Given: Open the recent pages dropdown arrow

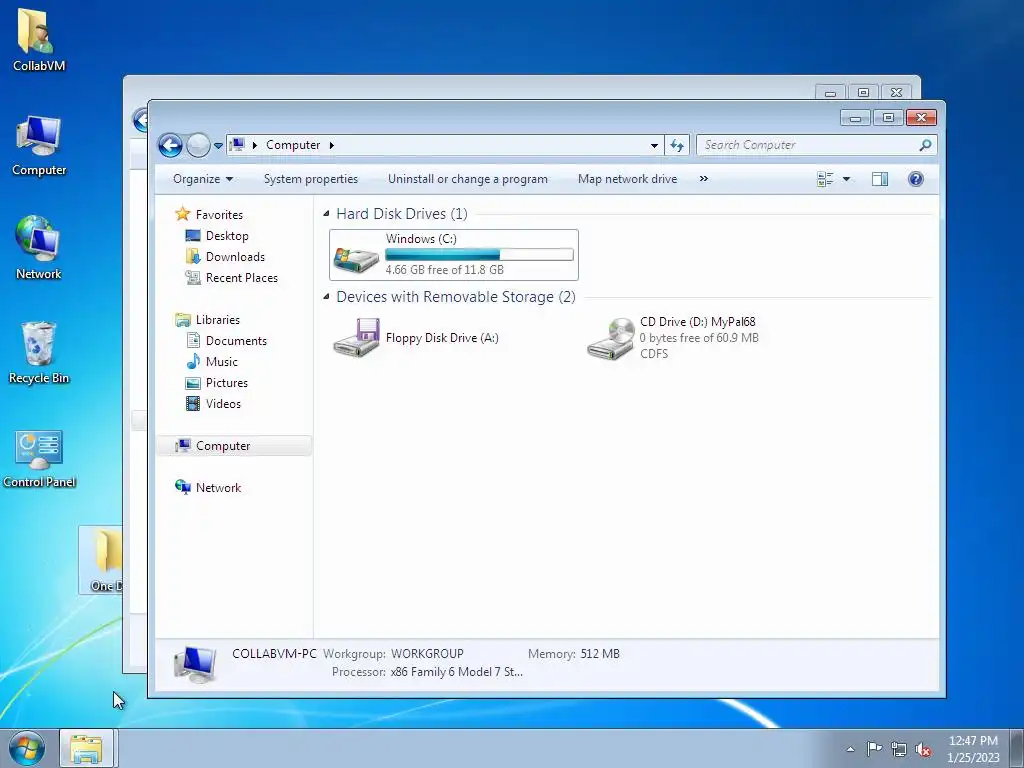Looking at the screenshot, I should pos(218,146).
